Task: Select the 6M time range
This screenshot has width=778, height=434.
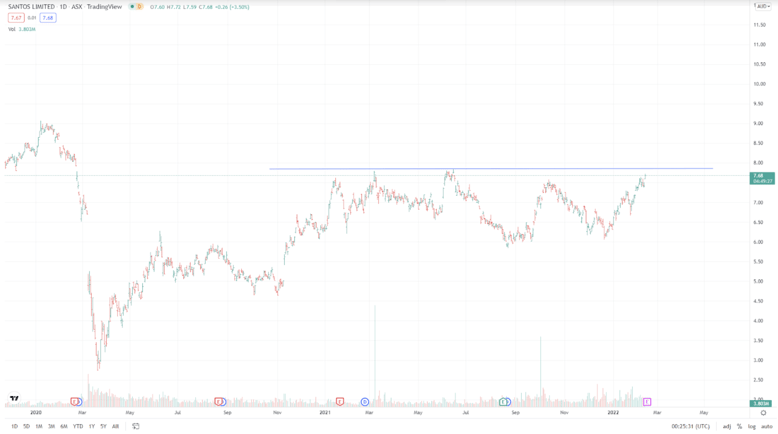Action: 64,427
